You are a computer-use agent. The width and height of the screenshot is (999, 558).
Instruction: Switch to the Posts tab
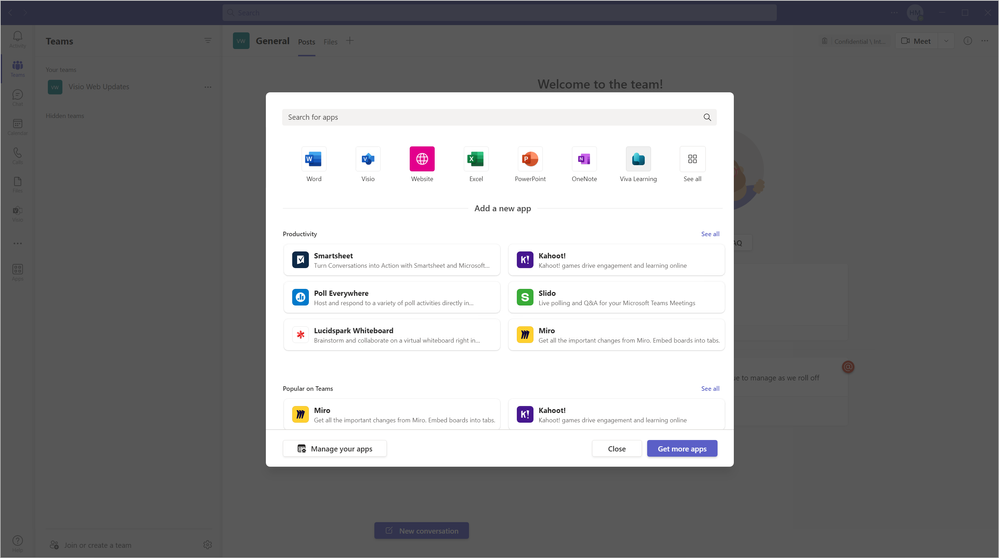[x=306, y=42]
